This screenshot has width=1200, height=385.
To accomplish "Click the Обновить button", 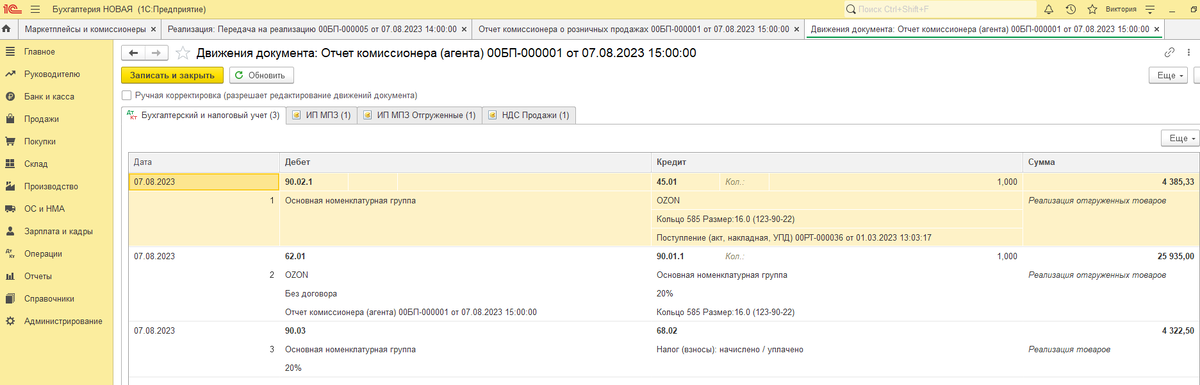I will coord(261,75).
